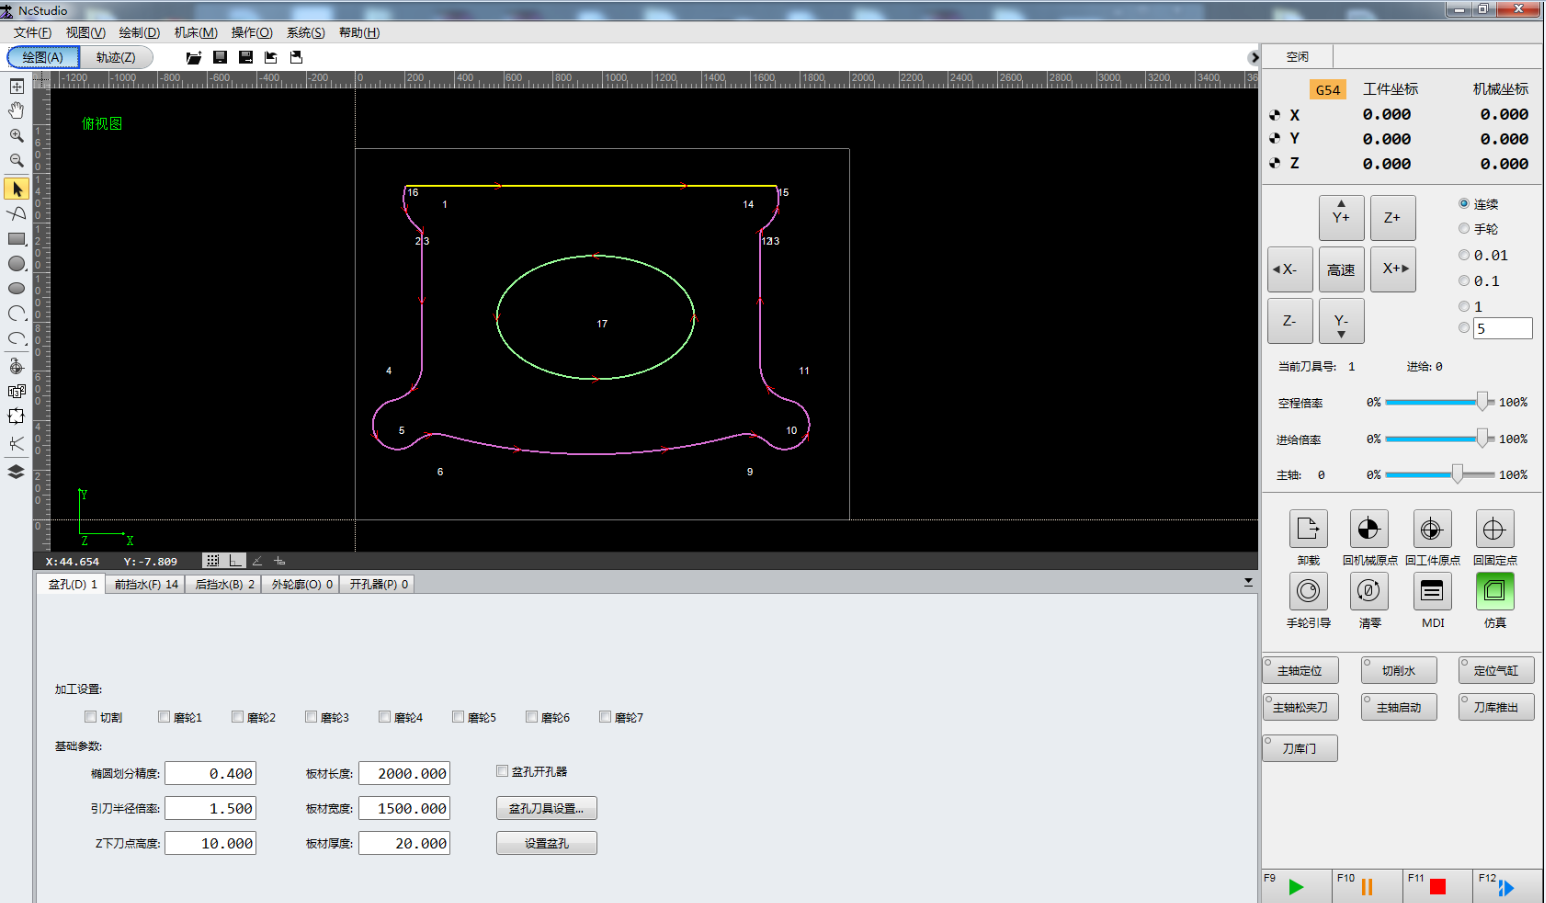Toggle the 主轴定位 button
This screenshot has height=903, width=1546.
click(x=1300, y=670)
